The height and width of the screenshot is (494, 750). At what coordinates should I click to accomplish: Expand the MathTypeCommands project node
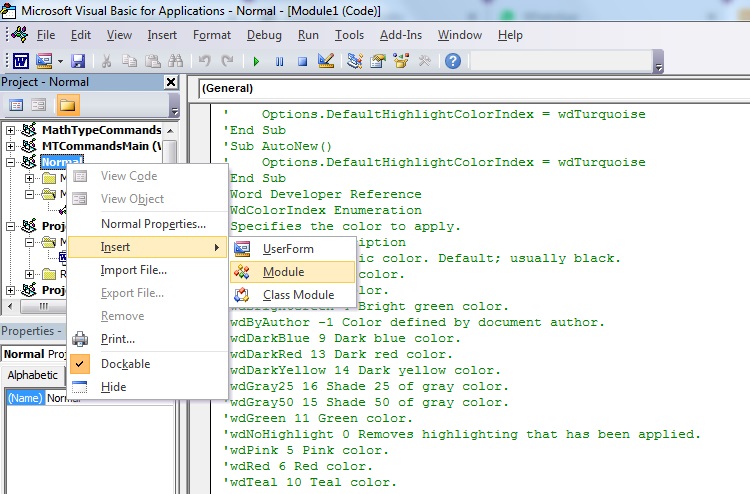pos(10,130)
